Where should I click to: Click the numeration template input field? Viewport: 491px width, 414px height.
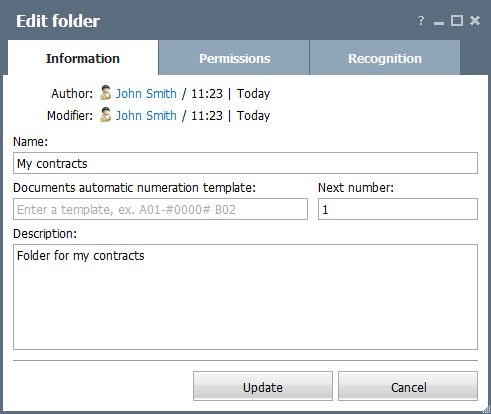[x=160, y=209]
